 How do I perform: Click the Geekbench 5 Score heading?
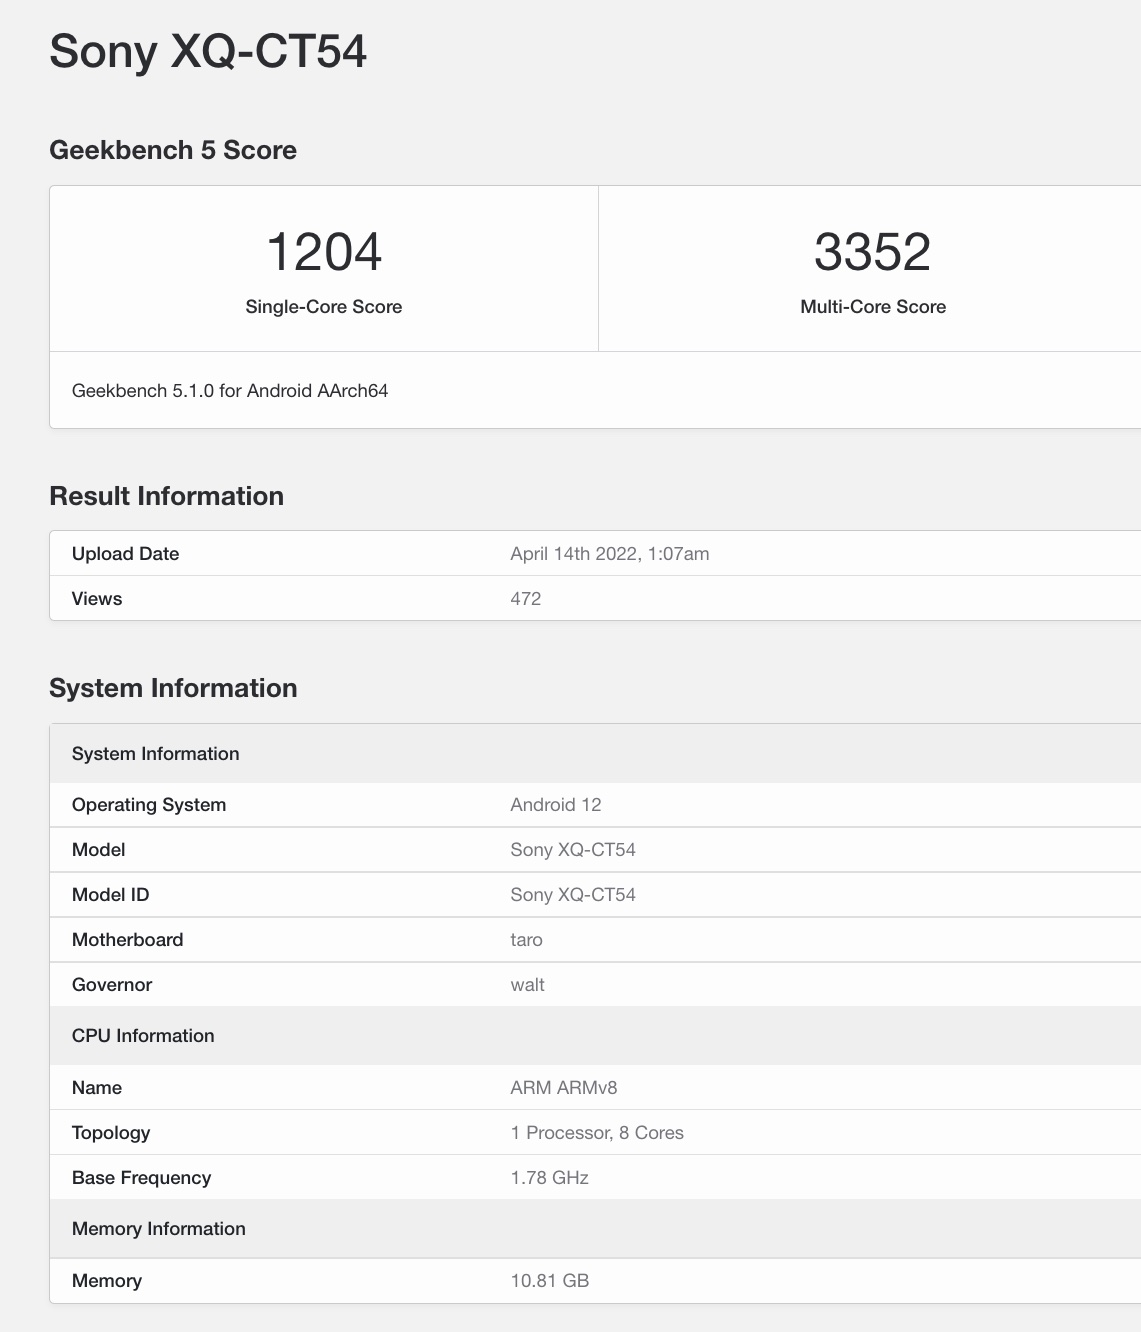pyautogui.click(x=173, y=150)
